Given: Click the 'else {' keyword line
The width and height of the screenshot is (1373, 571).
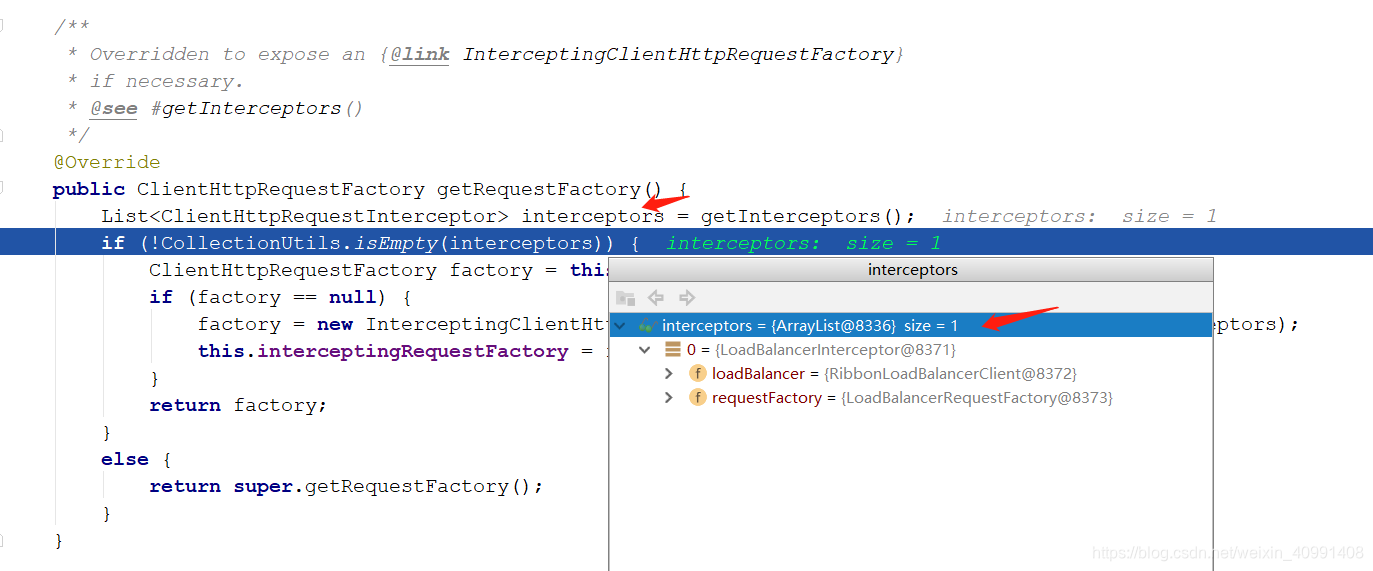Looking at the screenshot, I should coord(136,459).
